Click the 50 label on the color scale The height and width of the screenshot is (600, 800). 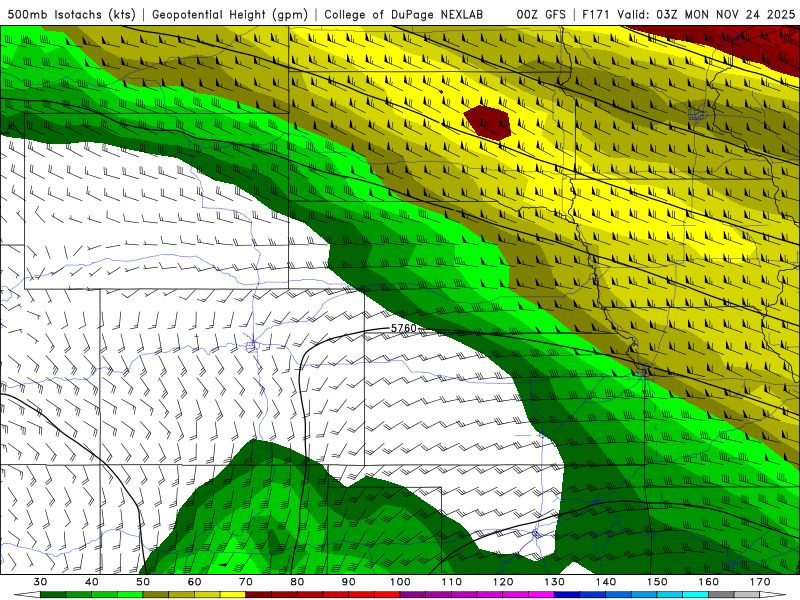pyautogui.click(x=143, y=582)
